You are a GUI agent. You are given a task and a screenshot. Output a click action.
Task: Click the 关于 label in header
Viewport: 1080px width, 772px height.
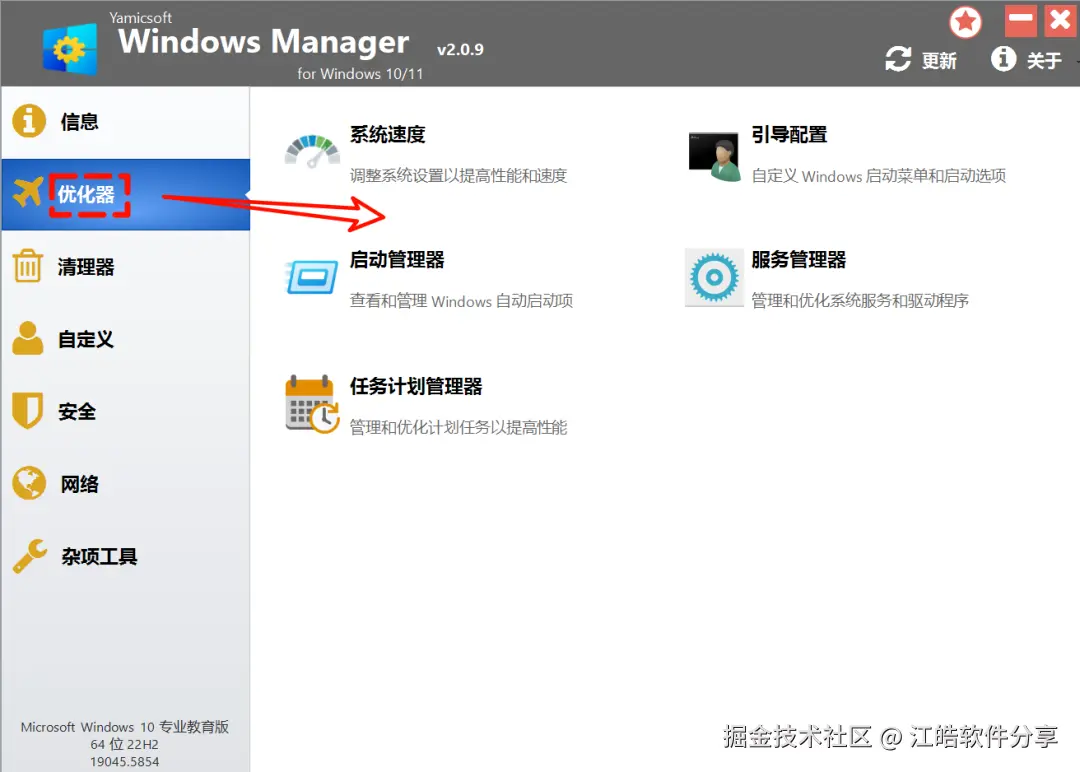point(1043,61)
